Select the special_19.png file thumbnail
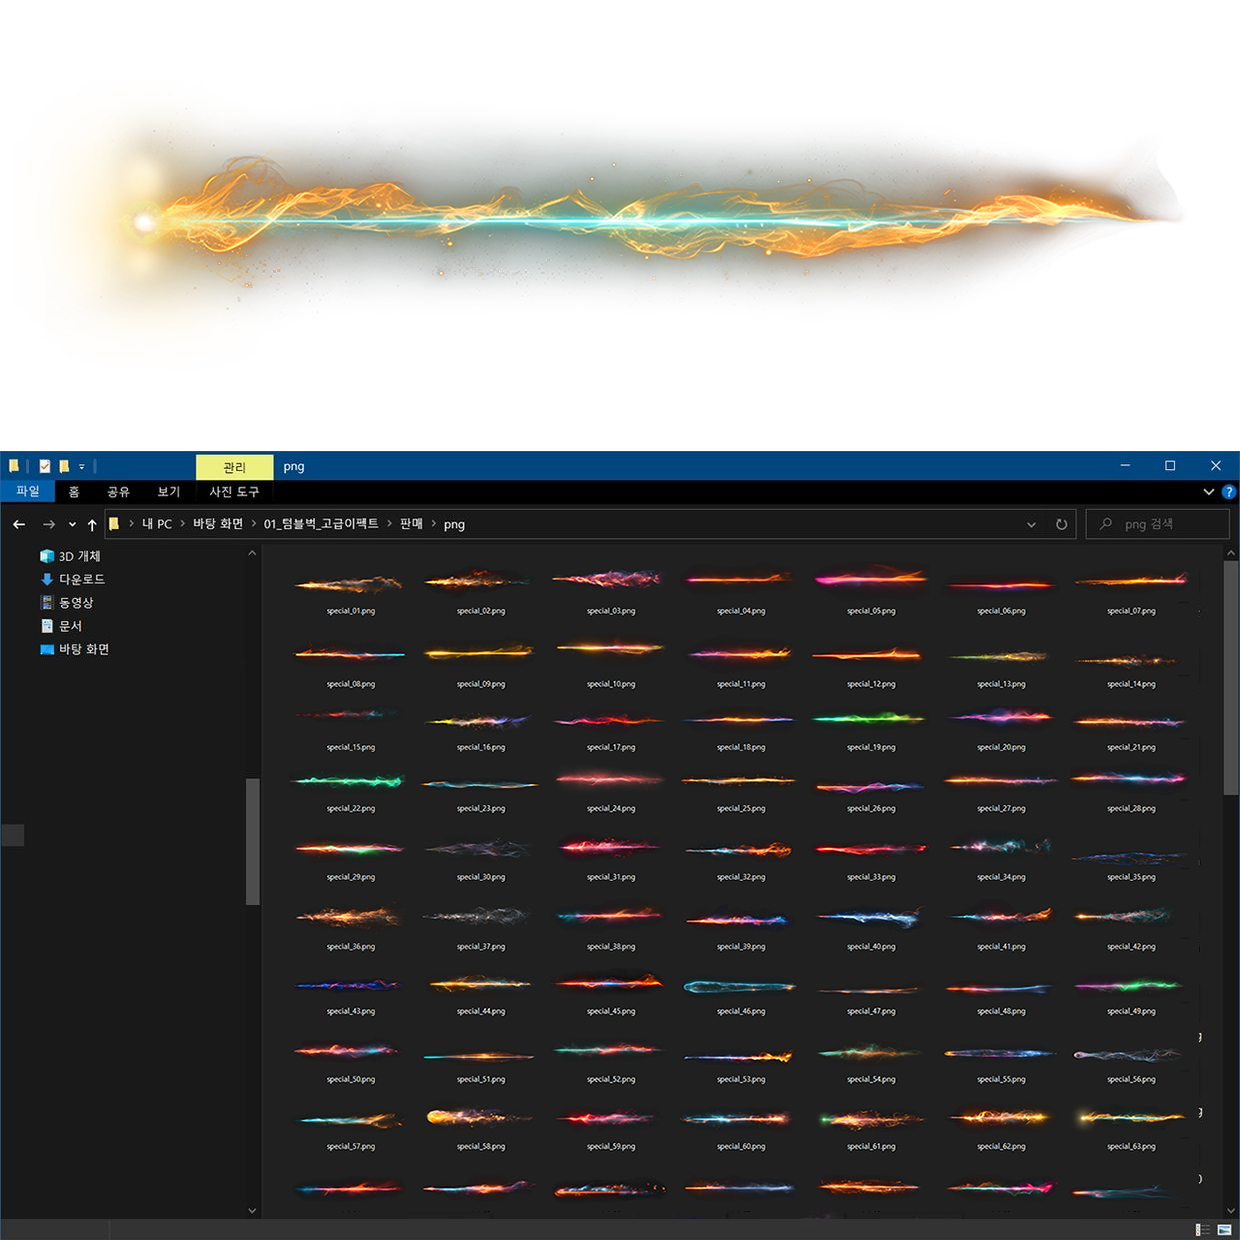 pyautogui.click(x=870, y=718)
